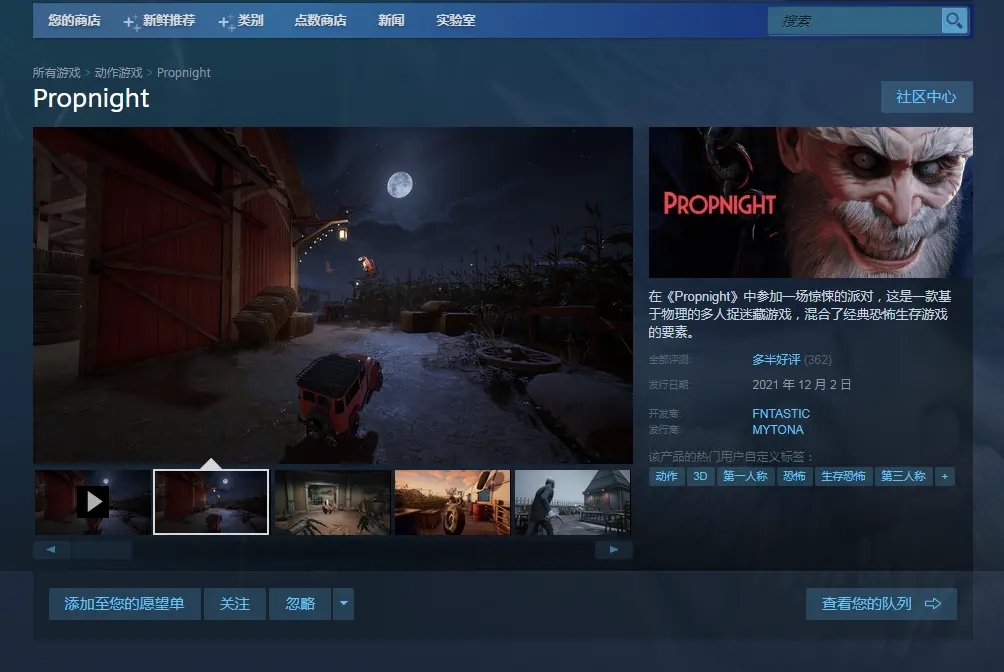Image resolution: width=1004 pixels, height=672 pixels.
Task: Open 社区中心 button
Action: [x=927, y=97]
